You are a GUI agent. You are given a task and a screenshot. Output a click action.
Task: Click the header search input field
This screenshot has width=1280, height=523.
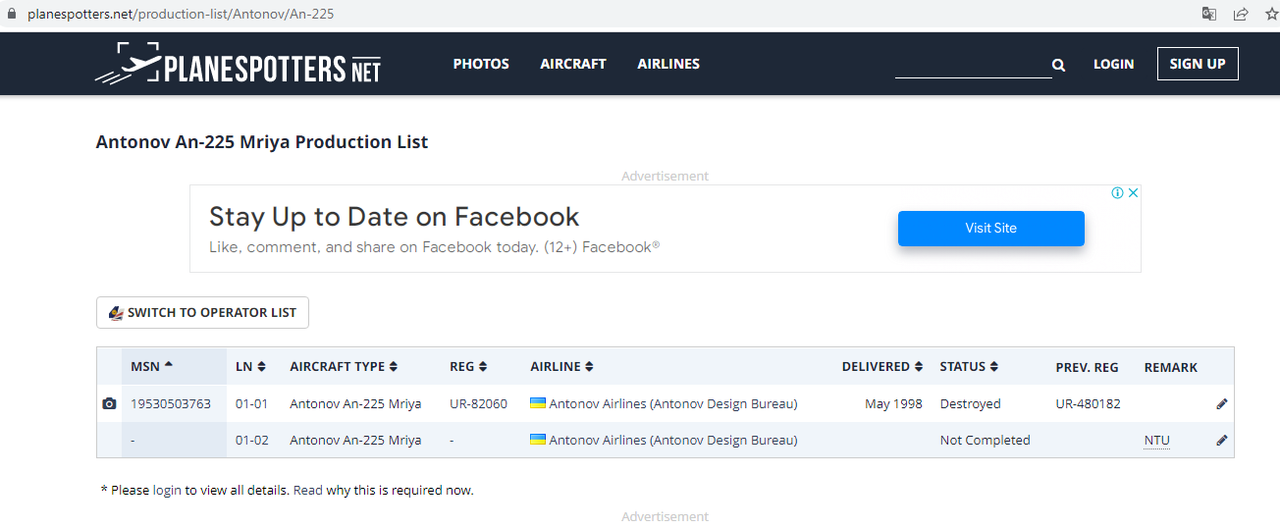coord(970,66)
